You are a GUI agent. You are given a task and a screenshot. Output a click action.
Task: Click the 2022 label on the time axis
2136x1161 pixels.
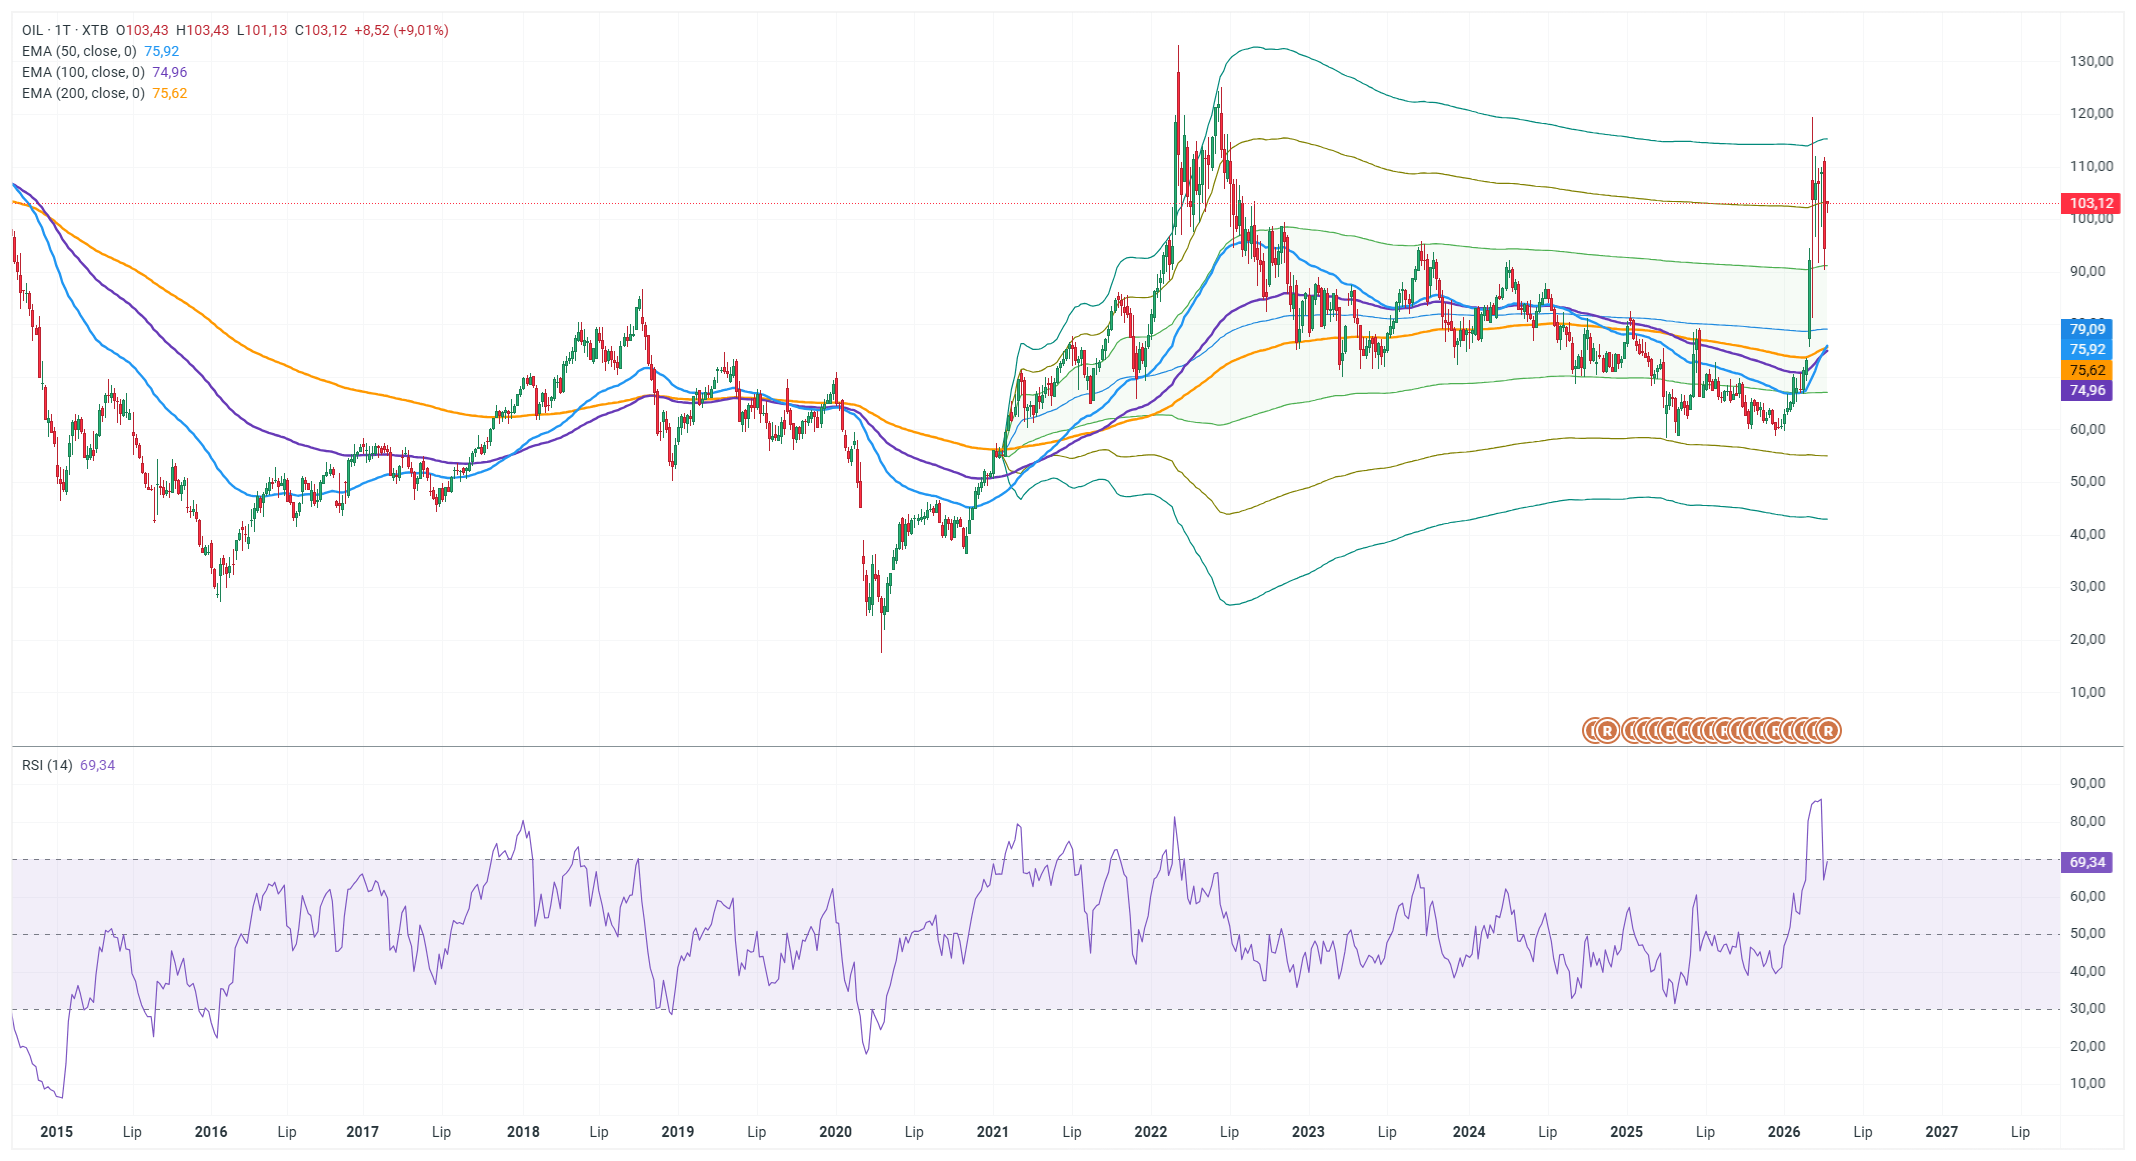[1150, 1132]
